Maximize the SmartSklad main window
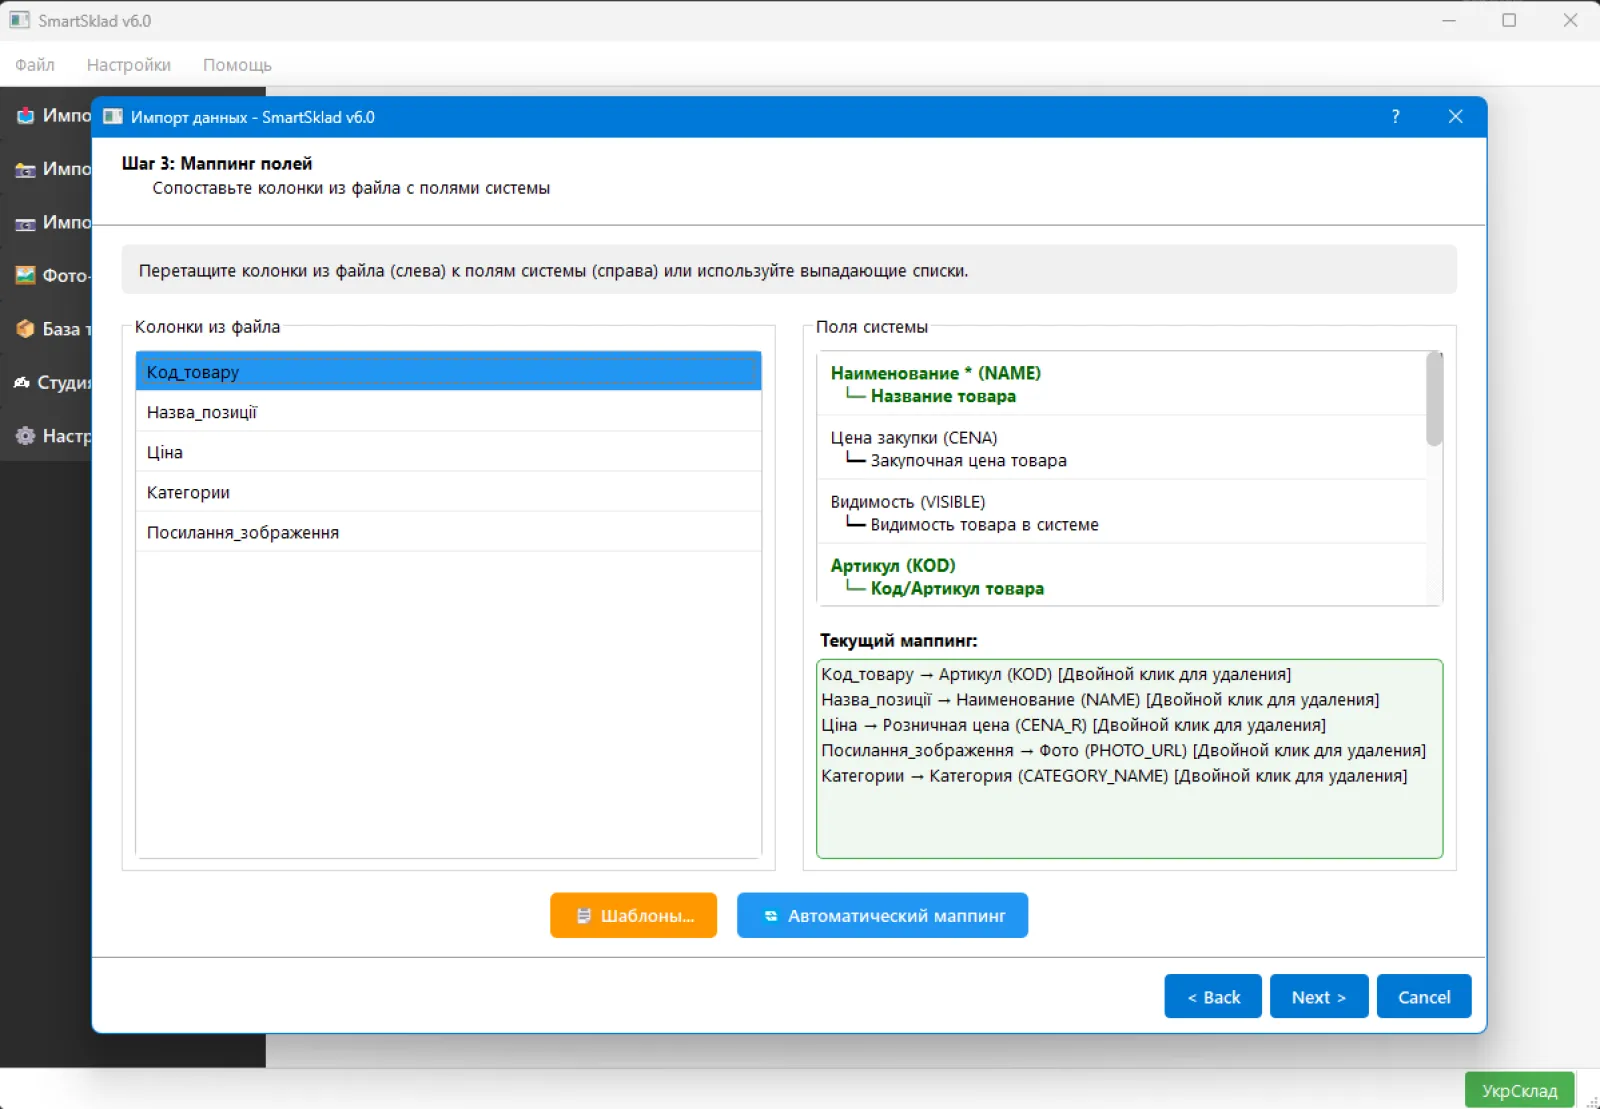 [x=1509, y=20]
